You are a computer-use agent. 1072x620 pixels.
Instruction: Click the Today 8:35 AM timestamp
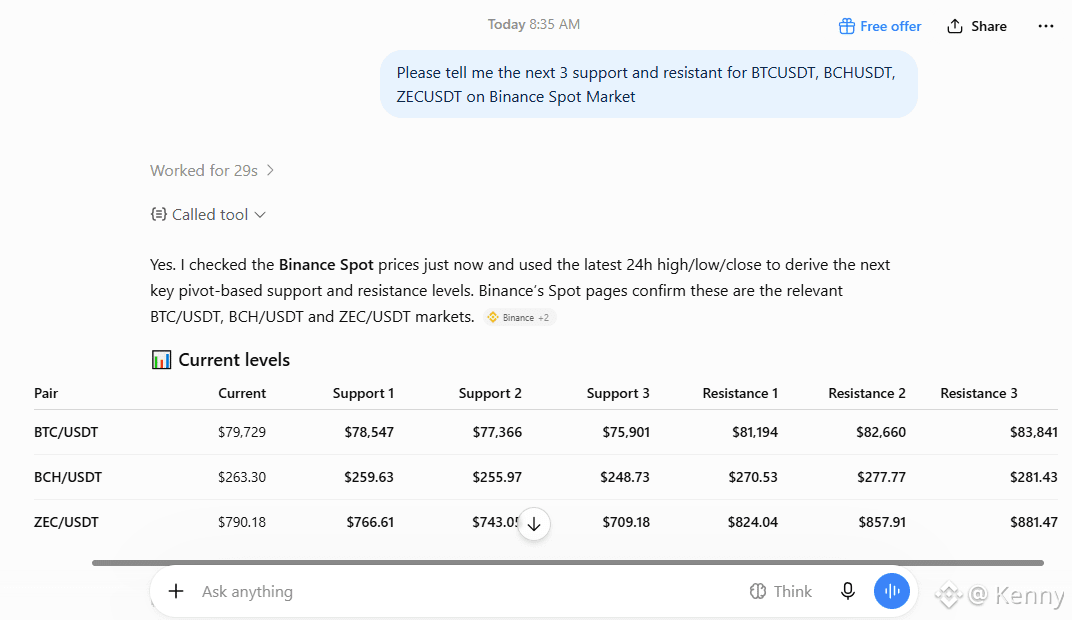pos(533,25)
